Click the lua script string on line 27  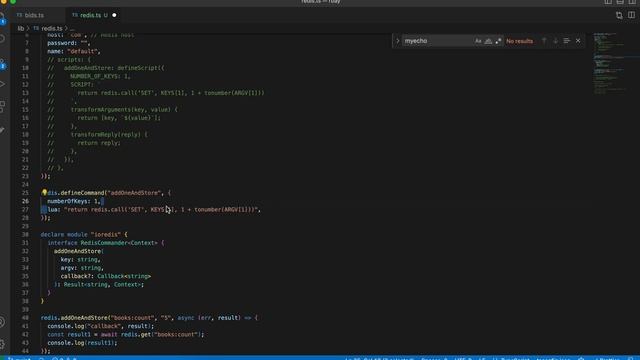coord(162,209)
